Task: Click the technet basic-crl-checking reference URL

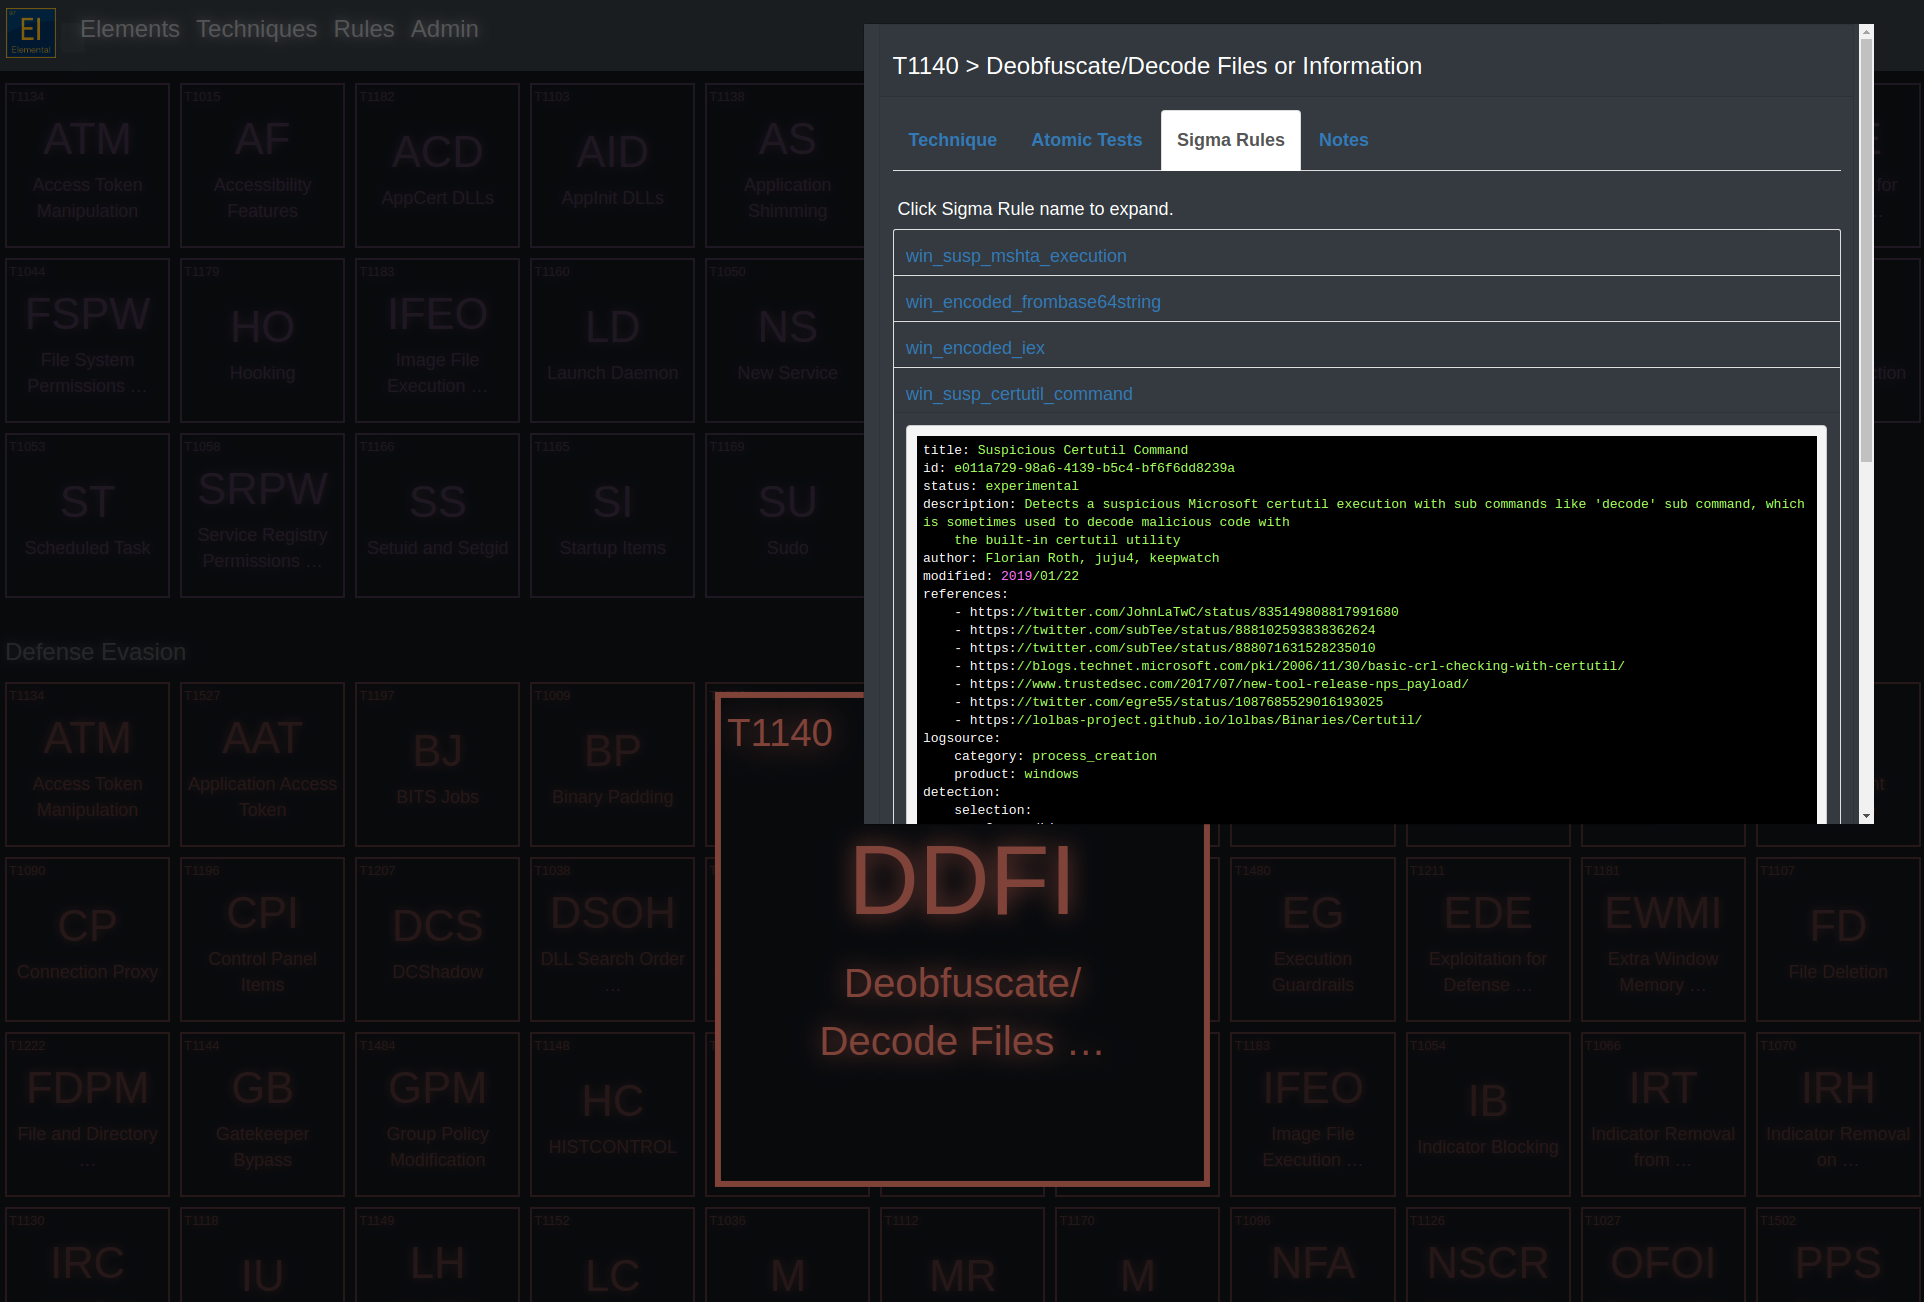Action: click(1296, 666)
